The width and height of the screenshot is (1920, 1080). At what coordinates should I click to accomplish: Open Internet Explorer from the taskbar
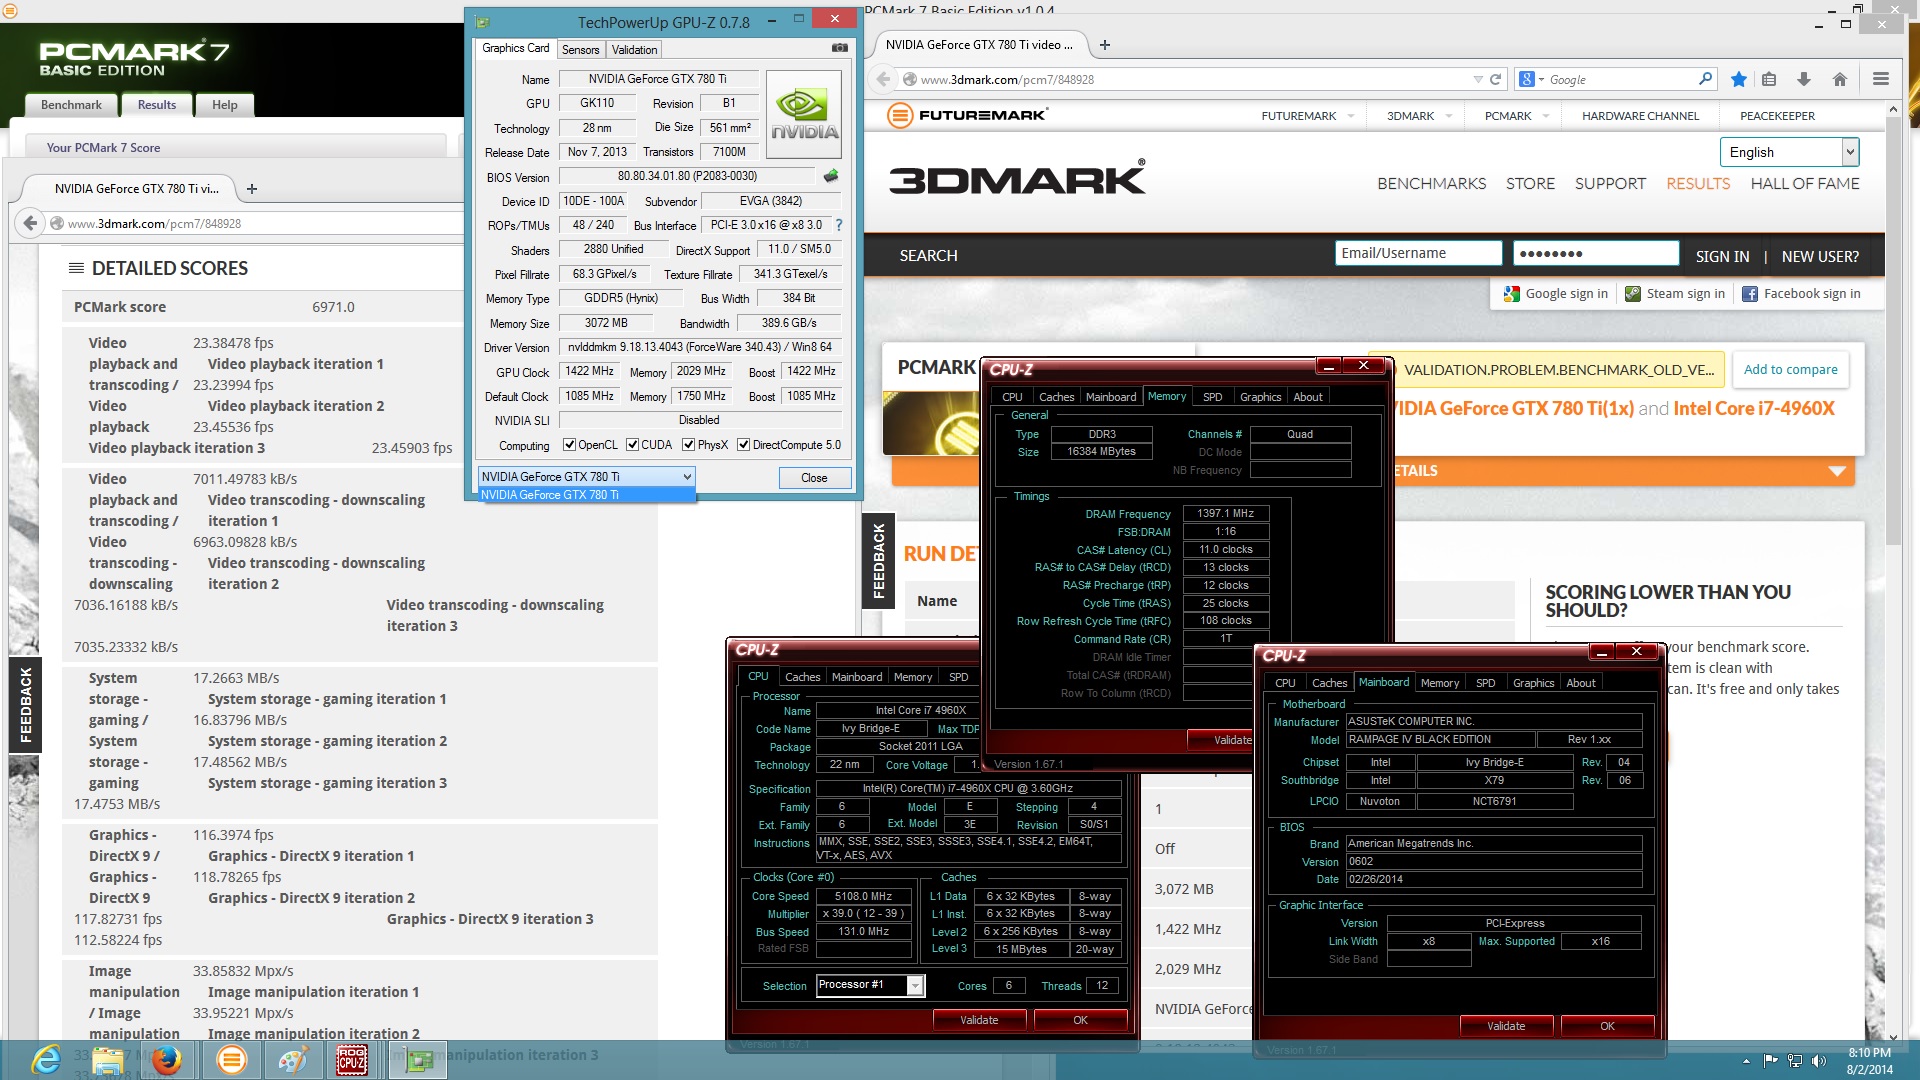[46, 1059]
